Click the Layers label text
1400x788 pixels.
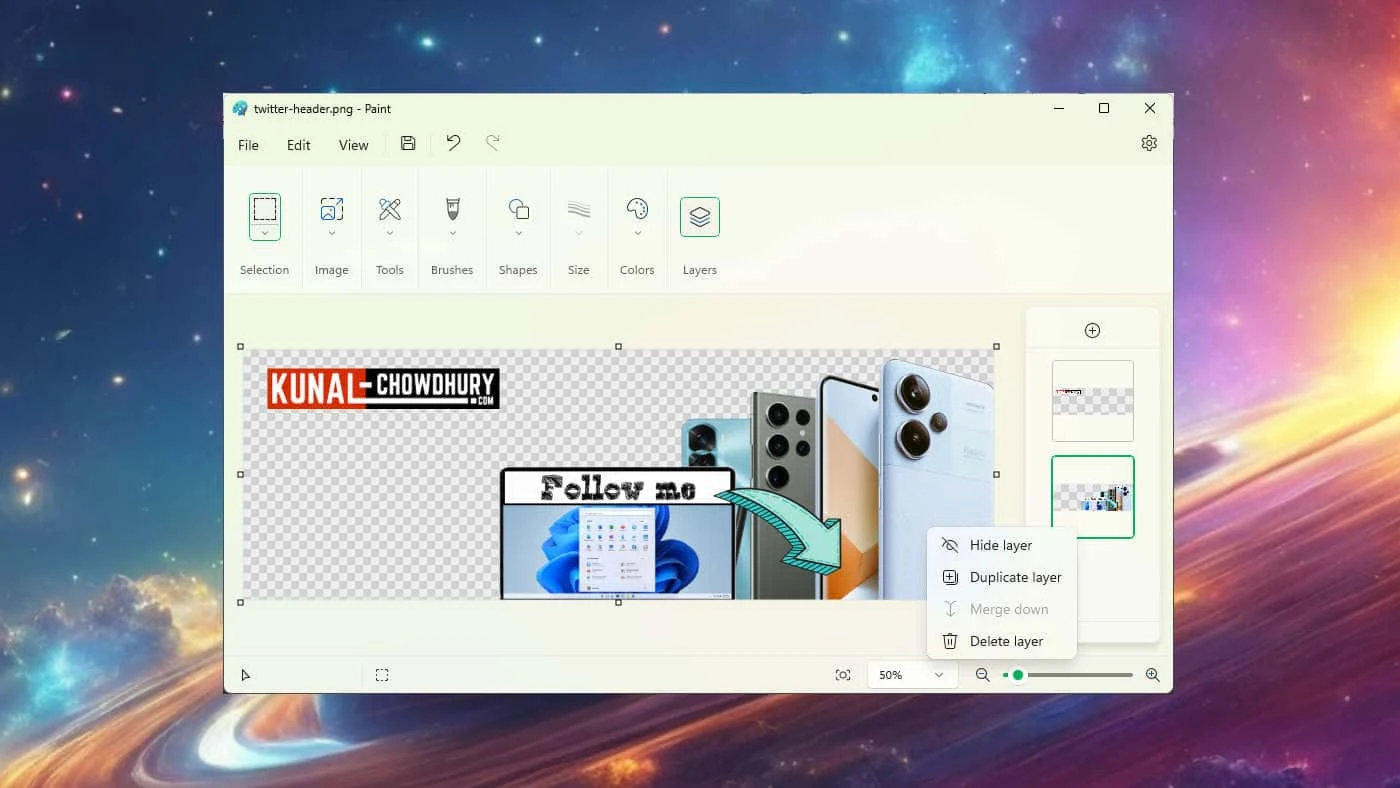[x=700, y=270]
